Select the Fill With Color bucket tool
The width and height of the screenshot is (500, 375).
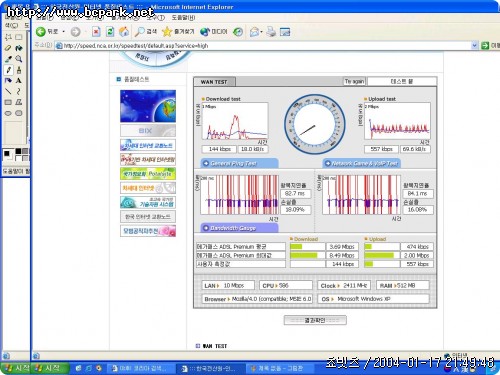coord(19,48)
